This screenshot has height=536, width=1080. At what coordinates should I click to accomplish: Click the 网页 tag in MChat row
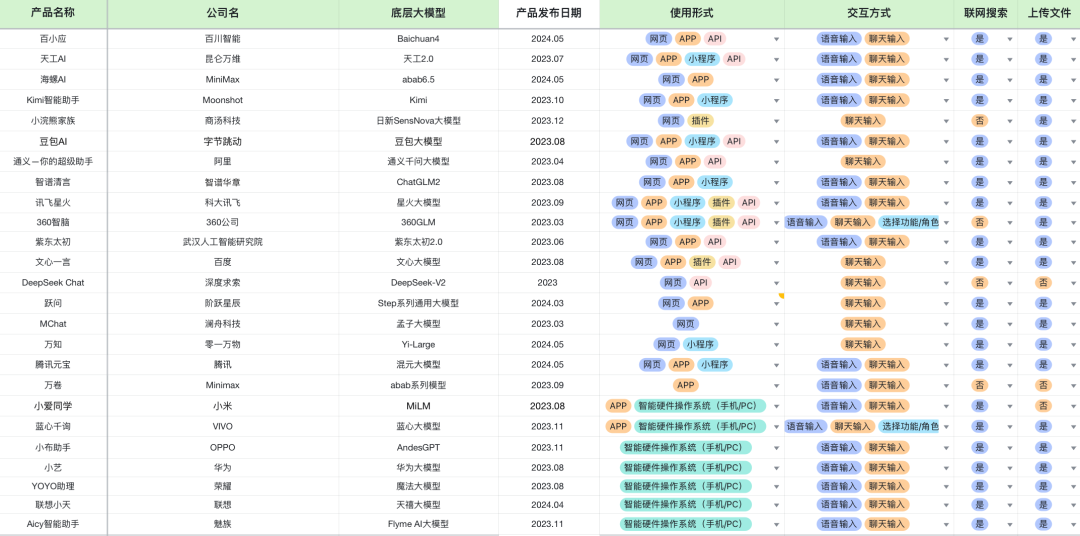685,324
